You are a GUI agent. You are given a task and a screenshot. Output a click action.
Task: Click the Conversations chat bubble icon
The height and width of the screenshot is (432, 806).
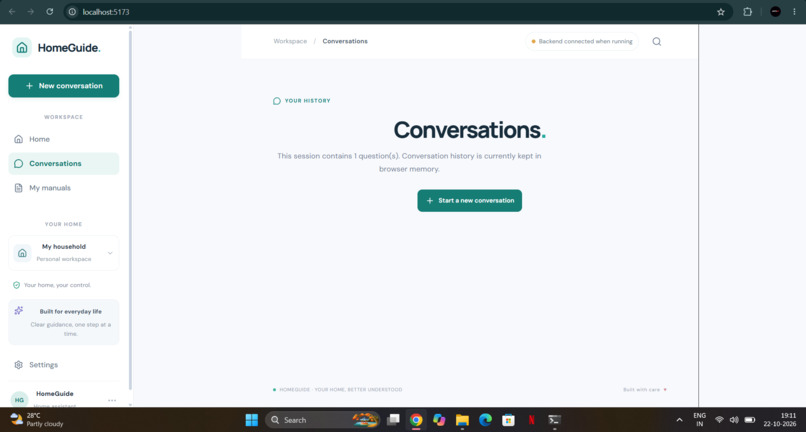(19, 164)
